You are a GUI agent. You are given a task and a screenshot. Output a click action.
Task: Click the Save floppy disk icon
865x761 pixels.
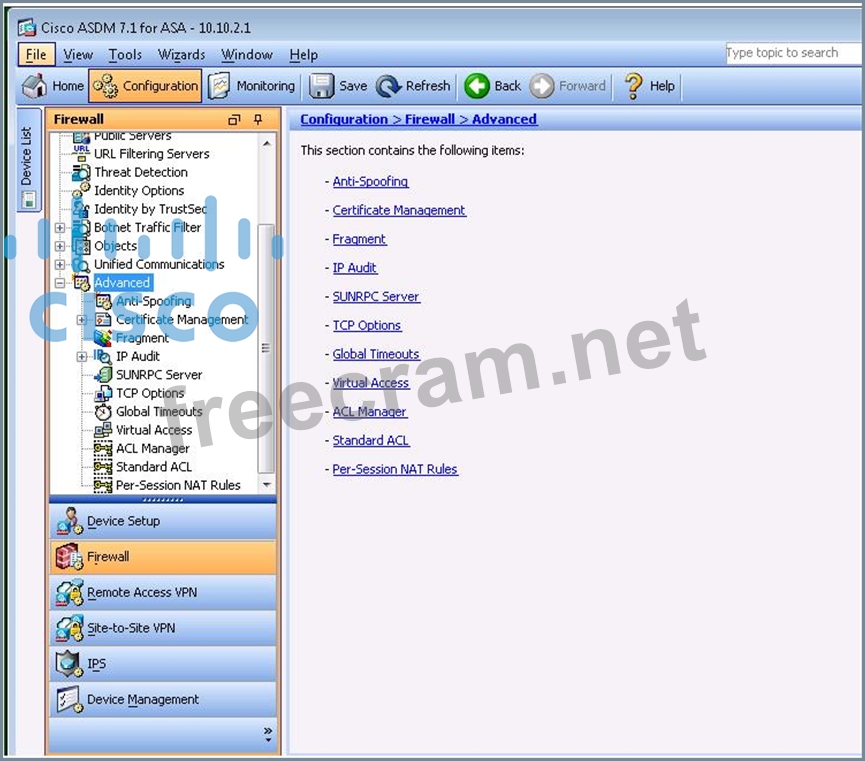coord(321,86)
